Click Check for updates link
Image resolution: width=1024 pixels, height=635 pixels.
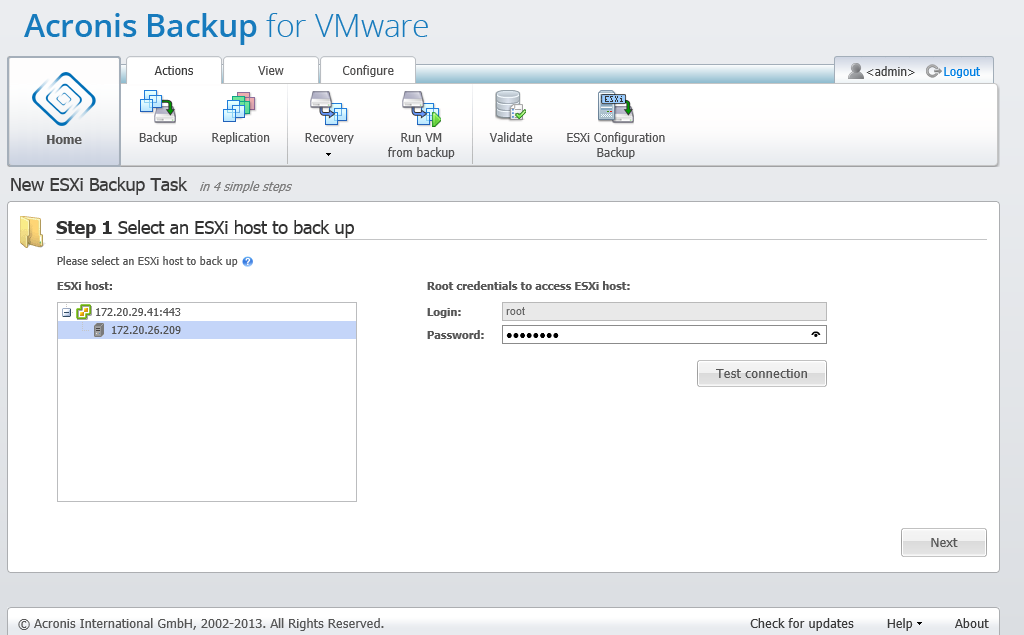coord(801,623)
